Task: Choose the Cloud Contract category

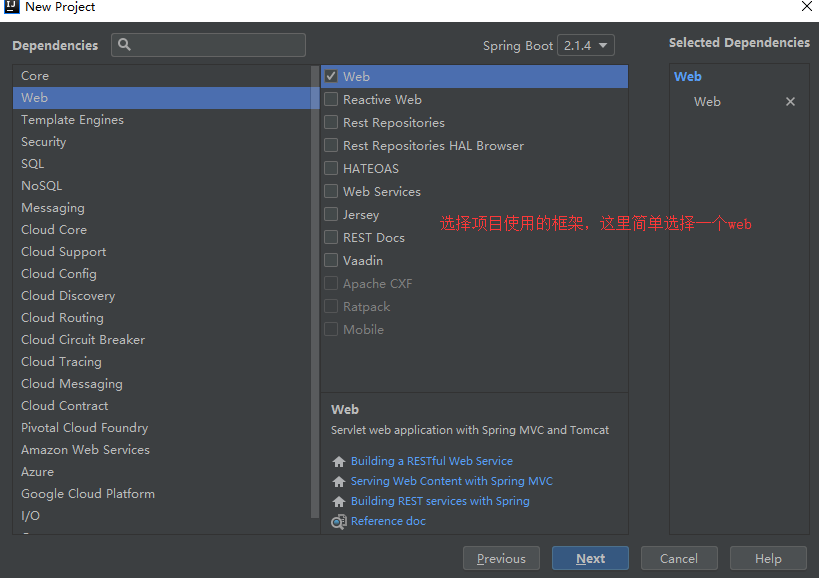Action: (162, 405)
